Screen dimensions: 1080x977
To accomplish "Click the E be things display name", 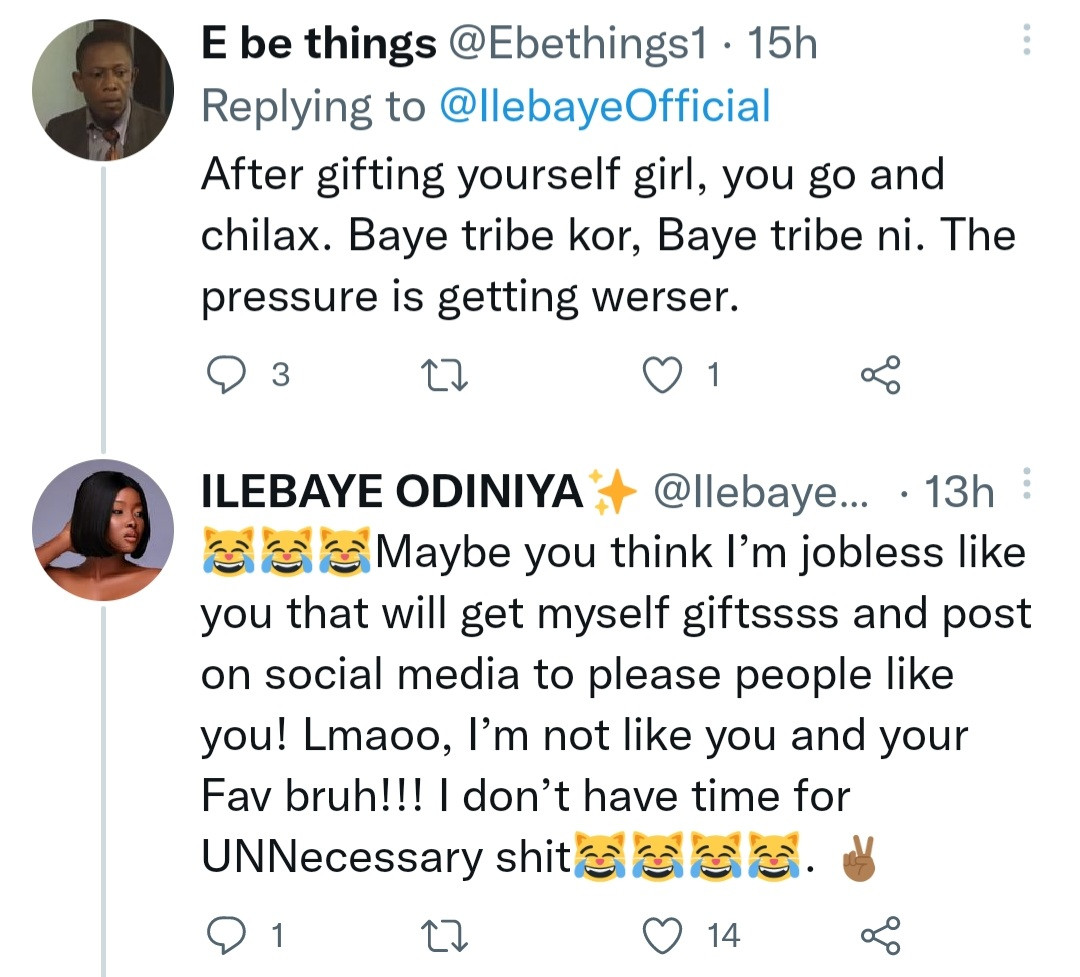I will [x=319, y=44].
